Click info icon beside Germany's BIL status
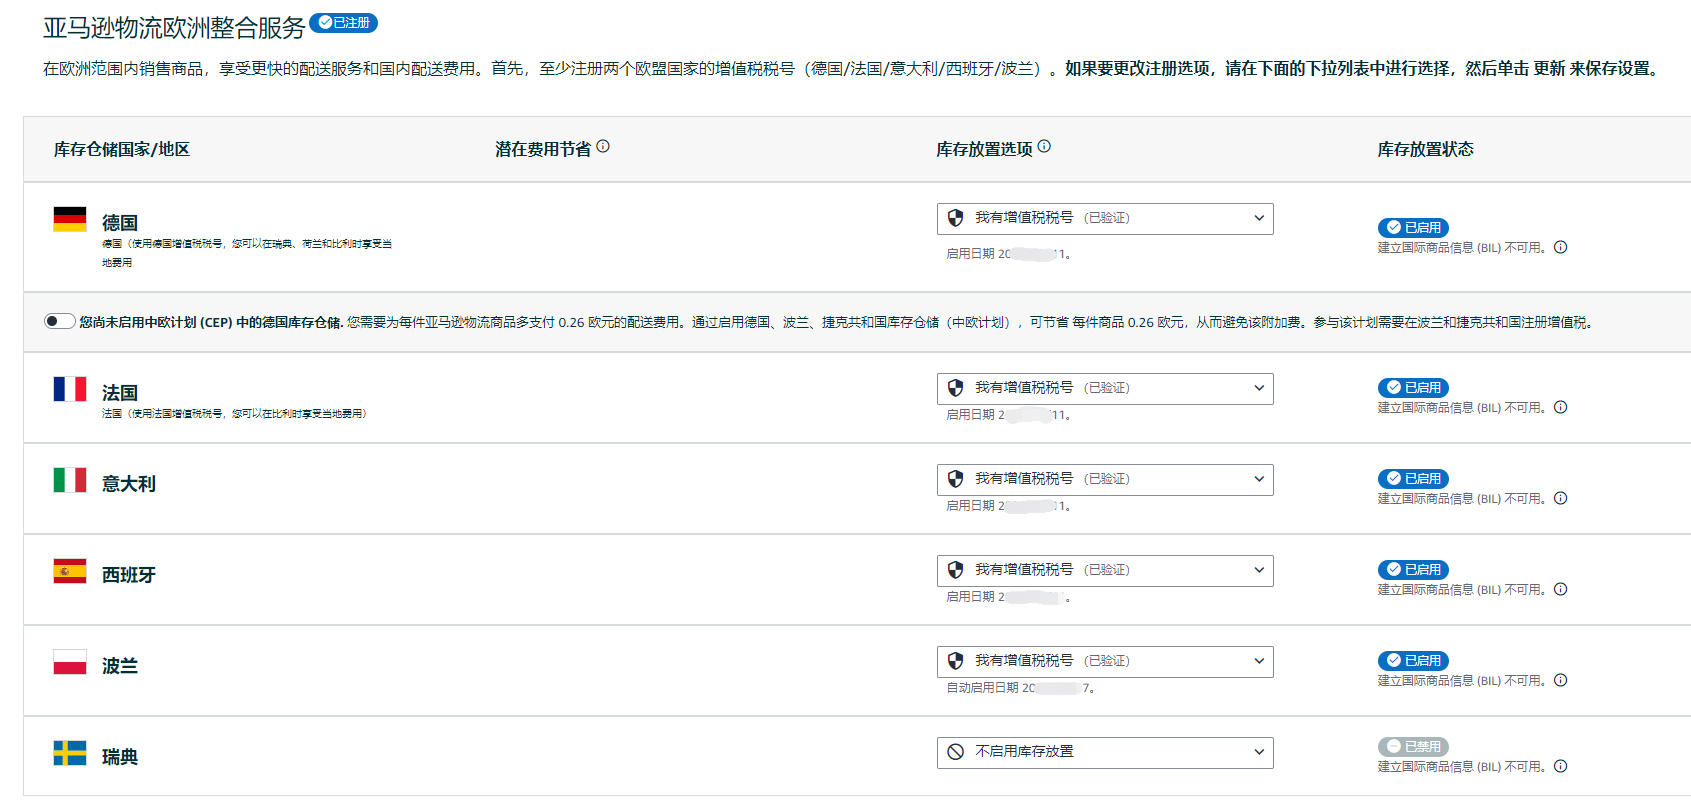1691x801 pixels. pyautogui.click(x=1560, y=248)
